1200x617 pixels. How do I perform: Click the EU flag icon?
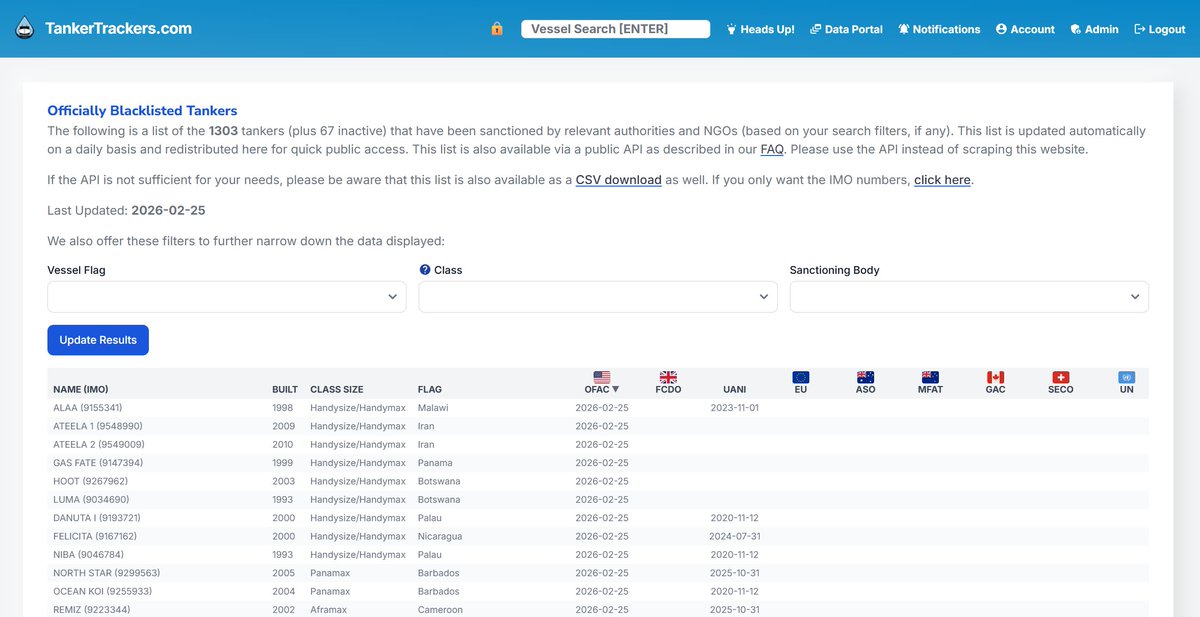point(800,377)
